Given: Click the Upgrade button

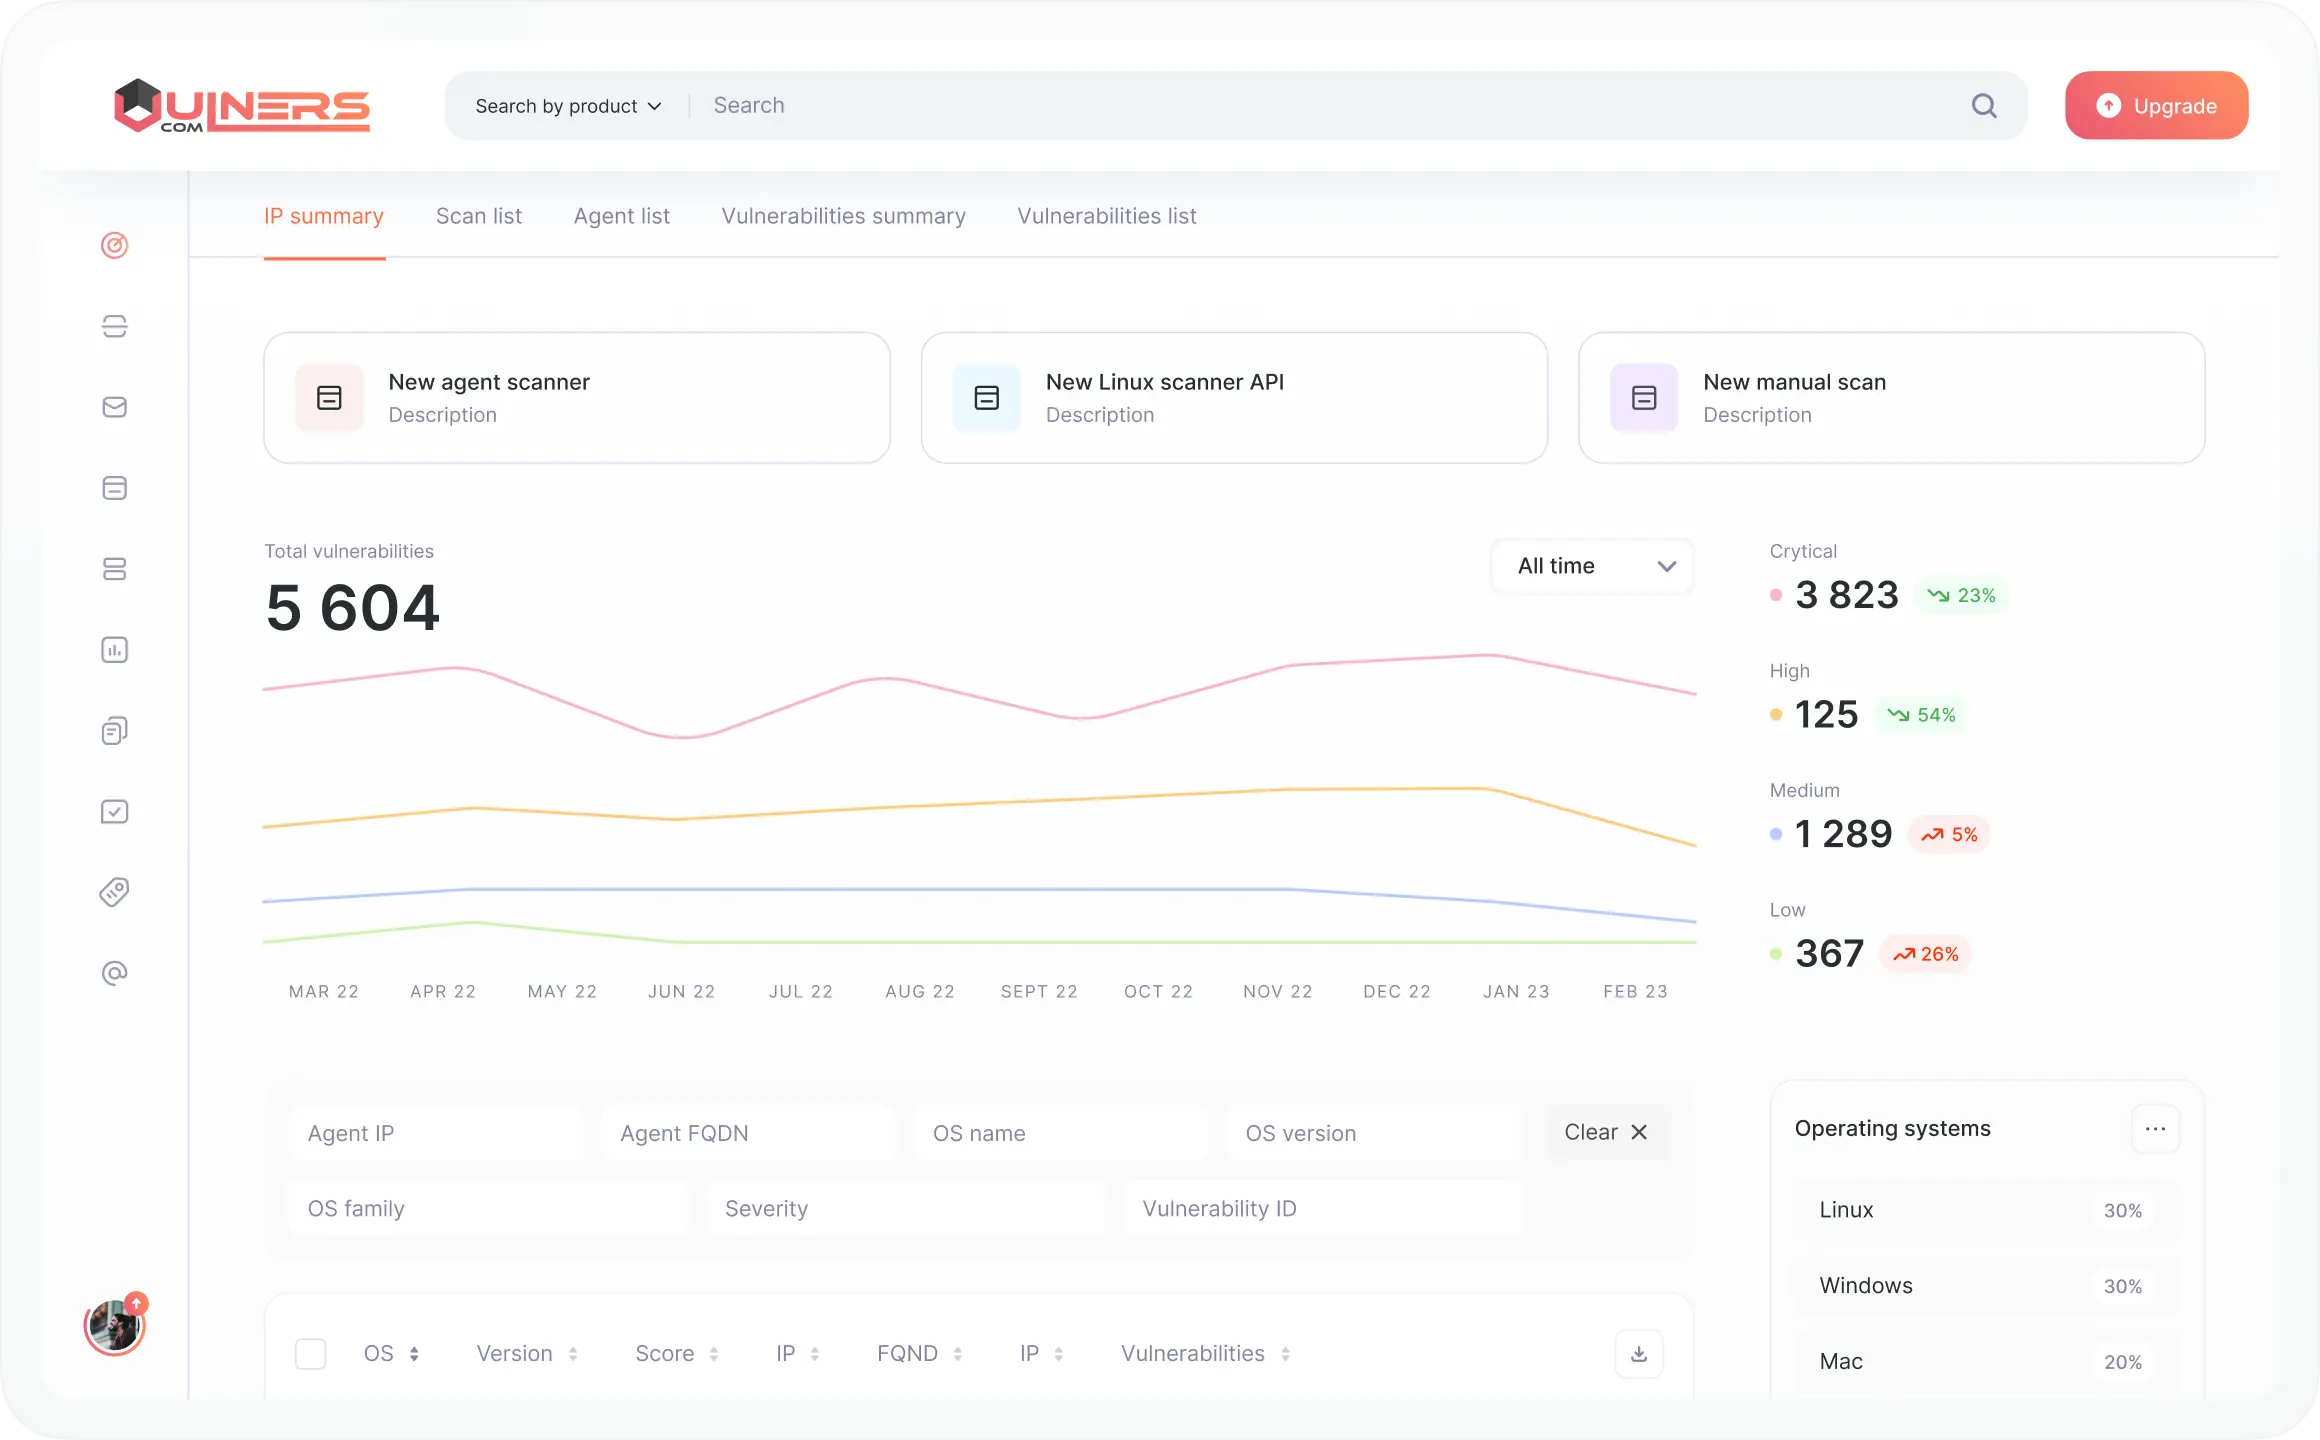Looking at the screenshot, I should (x=2156, y=106).
